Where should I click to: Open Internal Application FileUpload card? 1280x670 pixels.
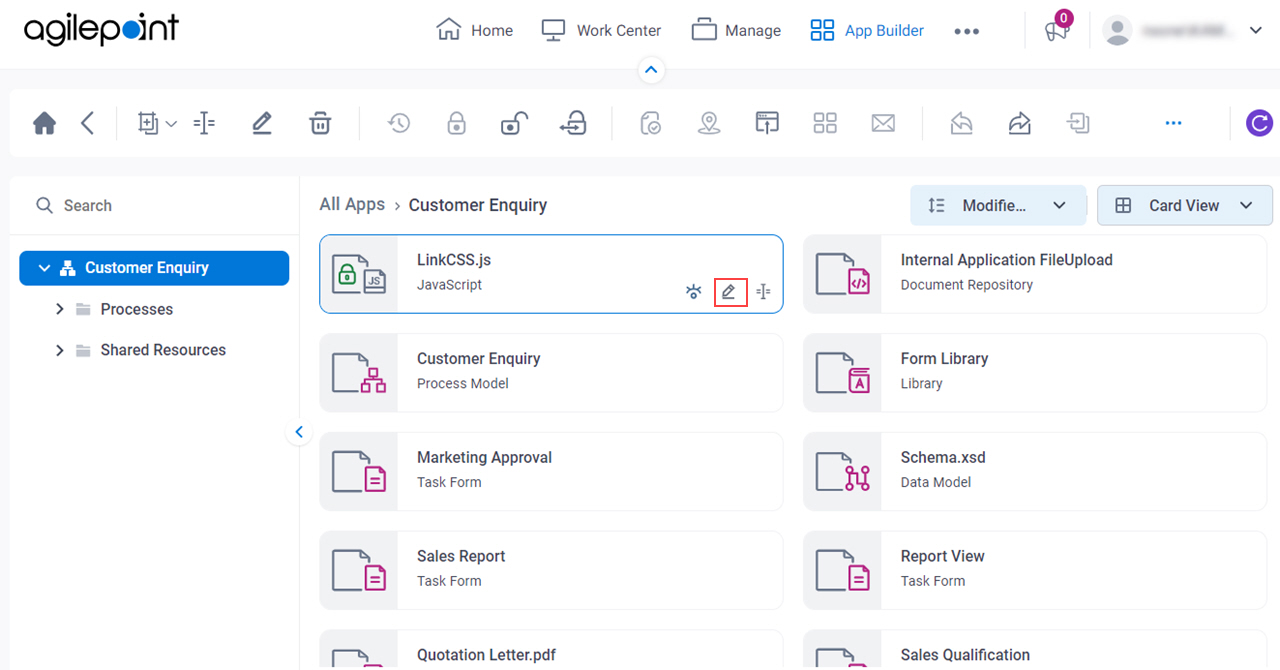coord(1035,274)
